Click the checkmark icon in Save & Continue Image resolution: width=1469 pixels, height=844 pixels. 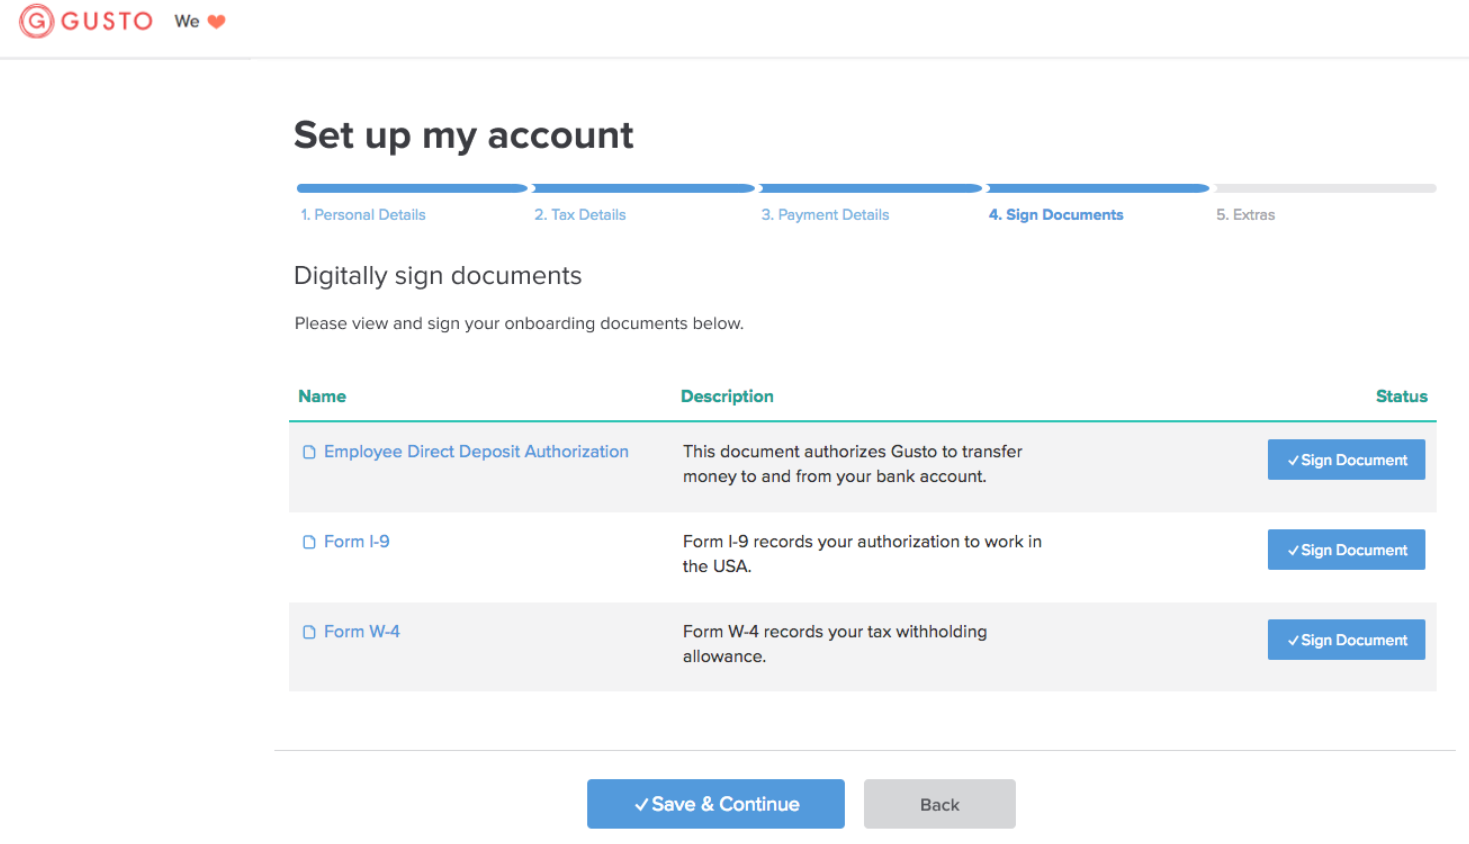coord(643,803)
